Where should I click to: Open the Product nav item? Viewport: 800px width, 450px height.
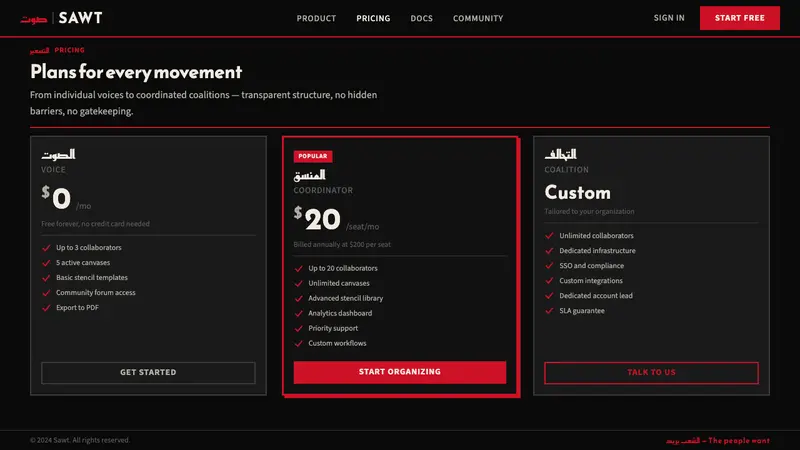316,18
